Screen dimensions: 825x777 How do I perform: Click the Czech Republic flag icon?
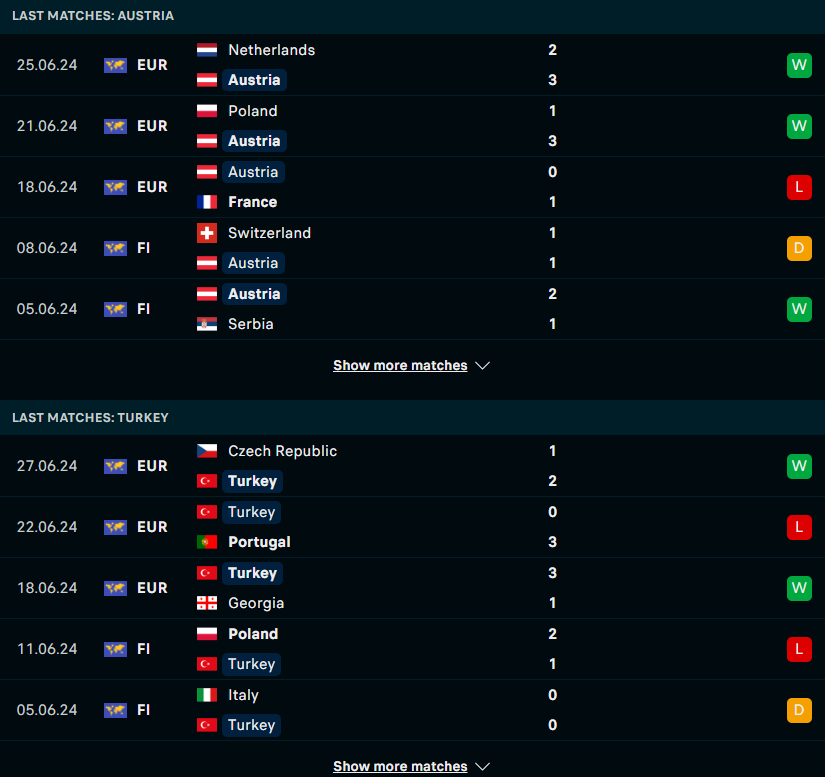pyautogui.click(x=207, y=451)
